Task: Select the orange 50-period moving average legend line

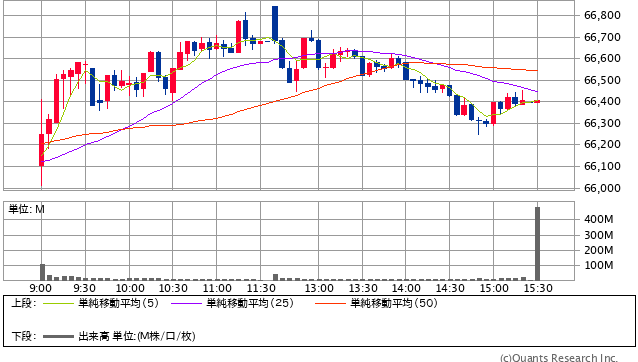Action: [x=331, y=303]
